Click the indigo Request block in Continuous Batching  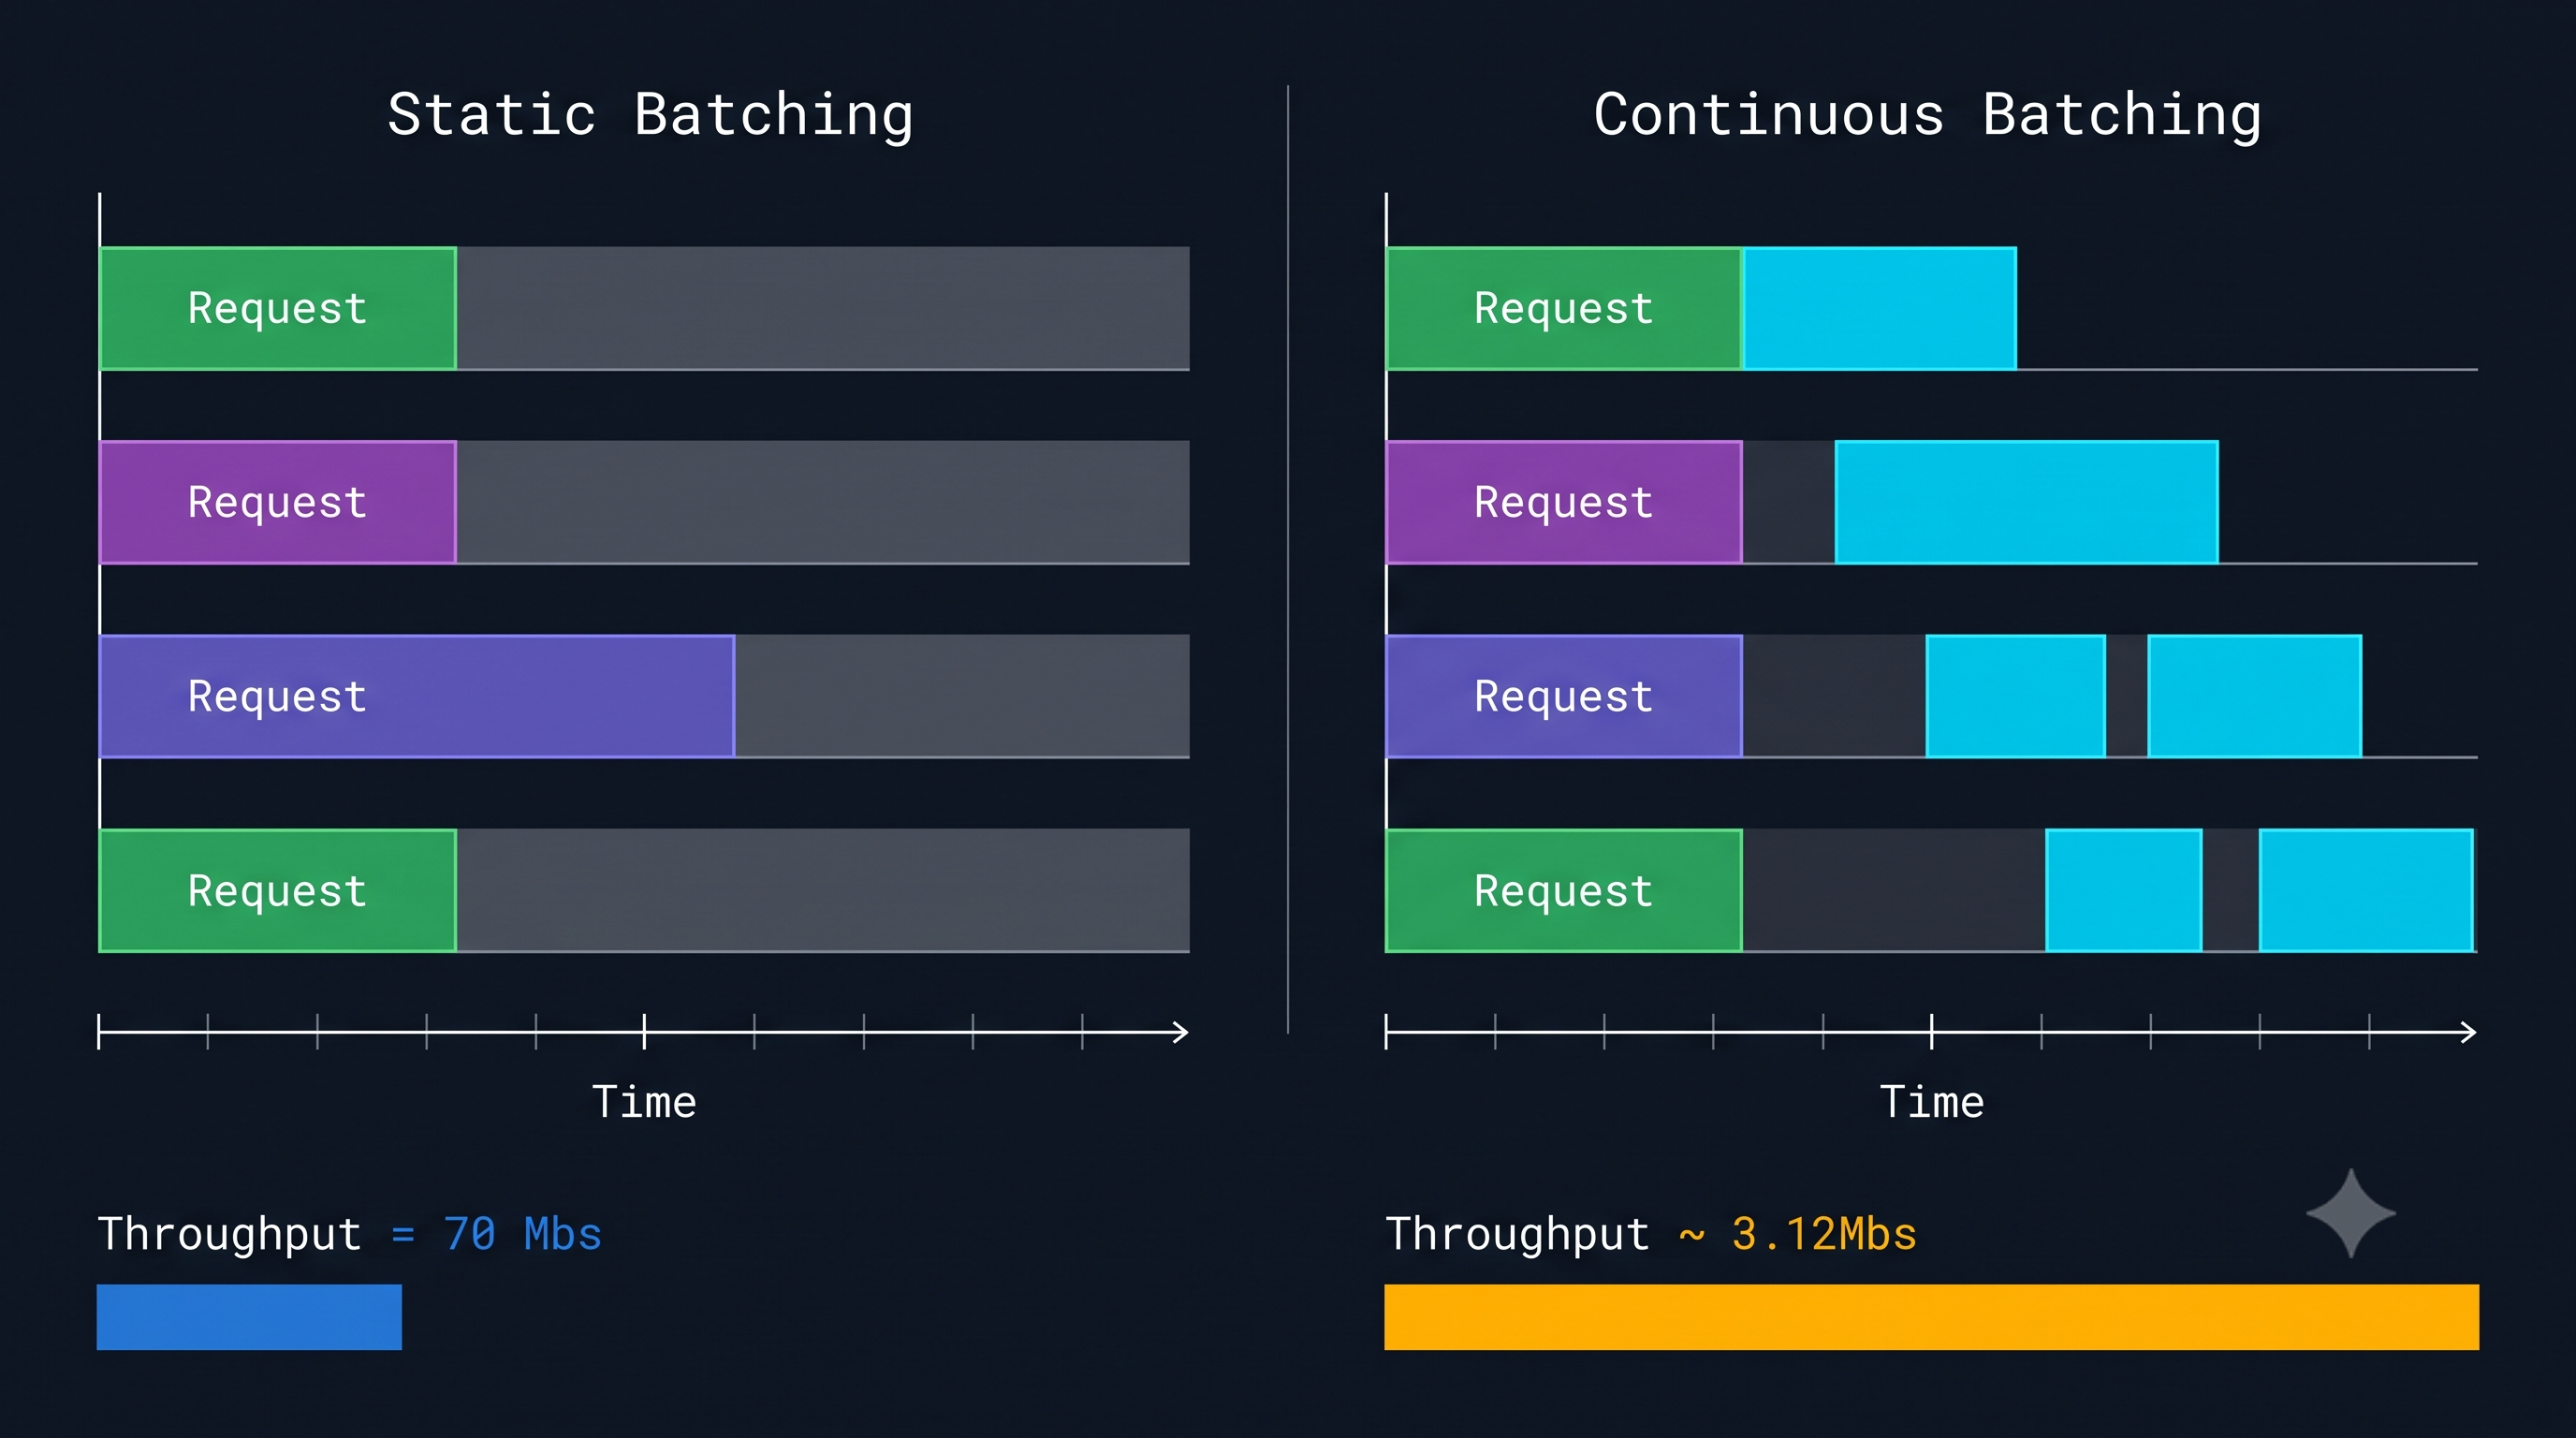(x=1564, y=696)
